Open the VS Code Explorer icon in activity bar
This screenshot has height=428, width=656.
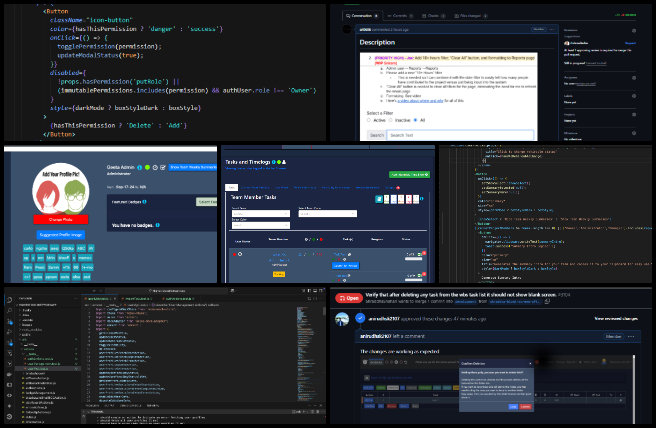[x=9, y=300]
